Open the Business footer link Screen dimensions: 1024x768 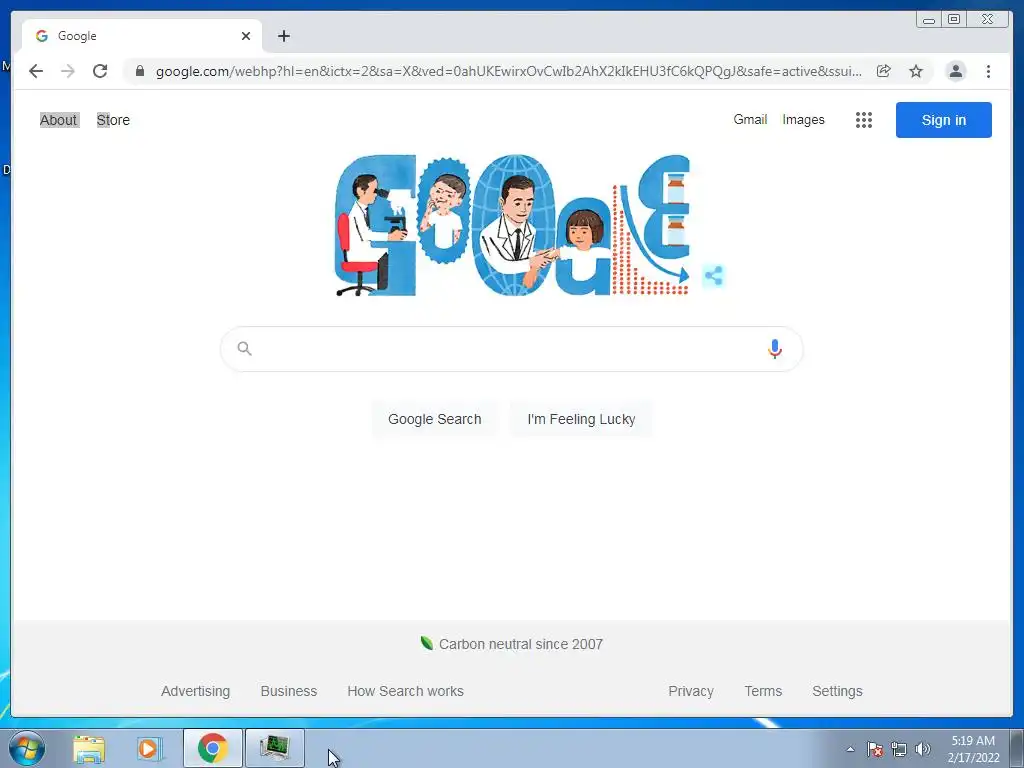289,691
